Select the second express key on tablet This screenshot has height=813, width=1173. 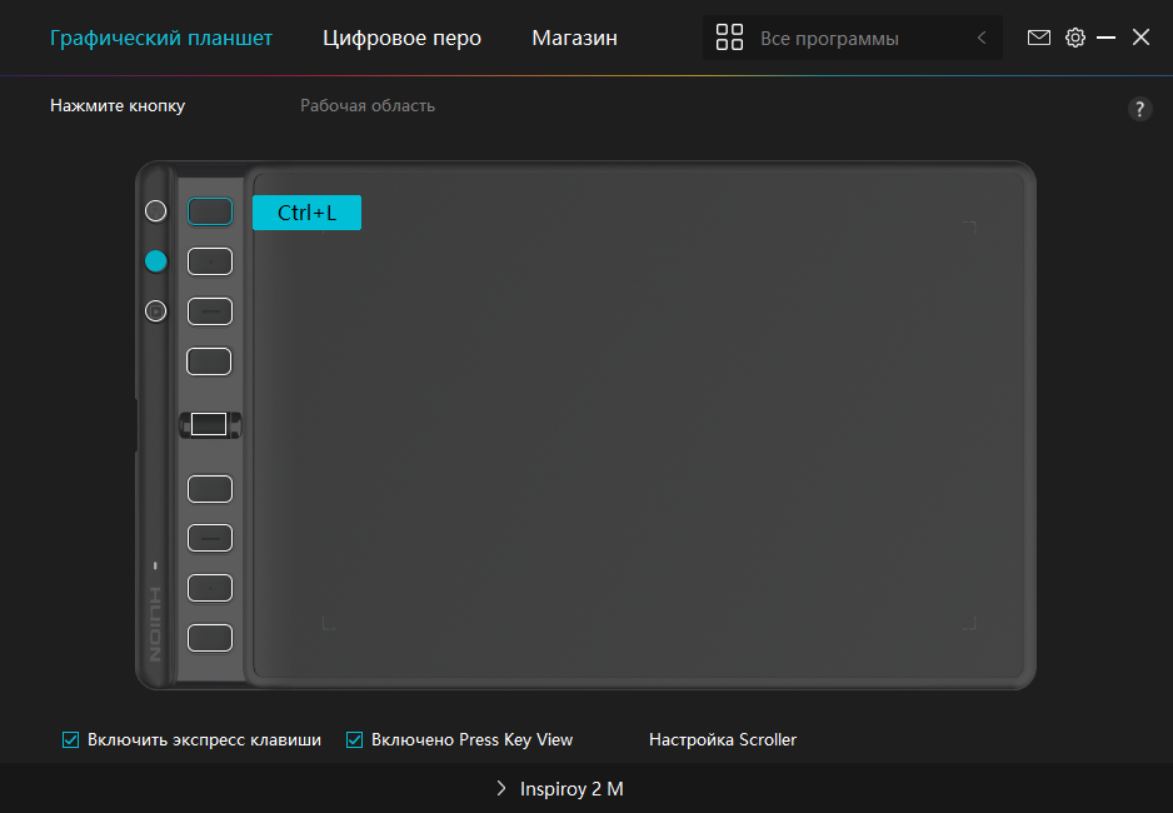pyautogui.click(x=210, y=262)
